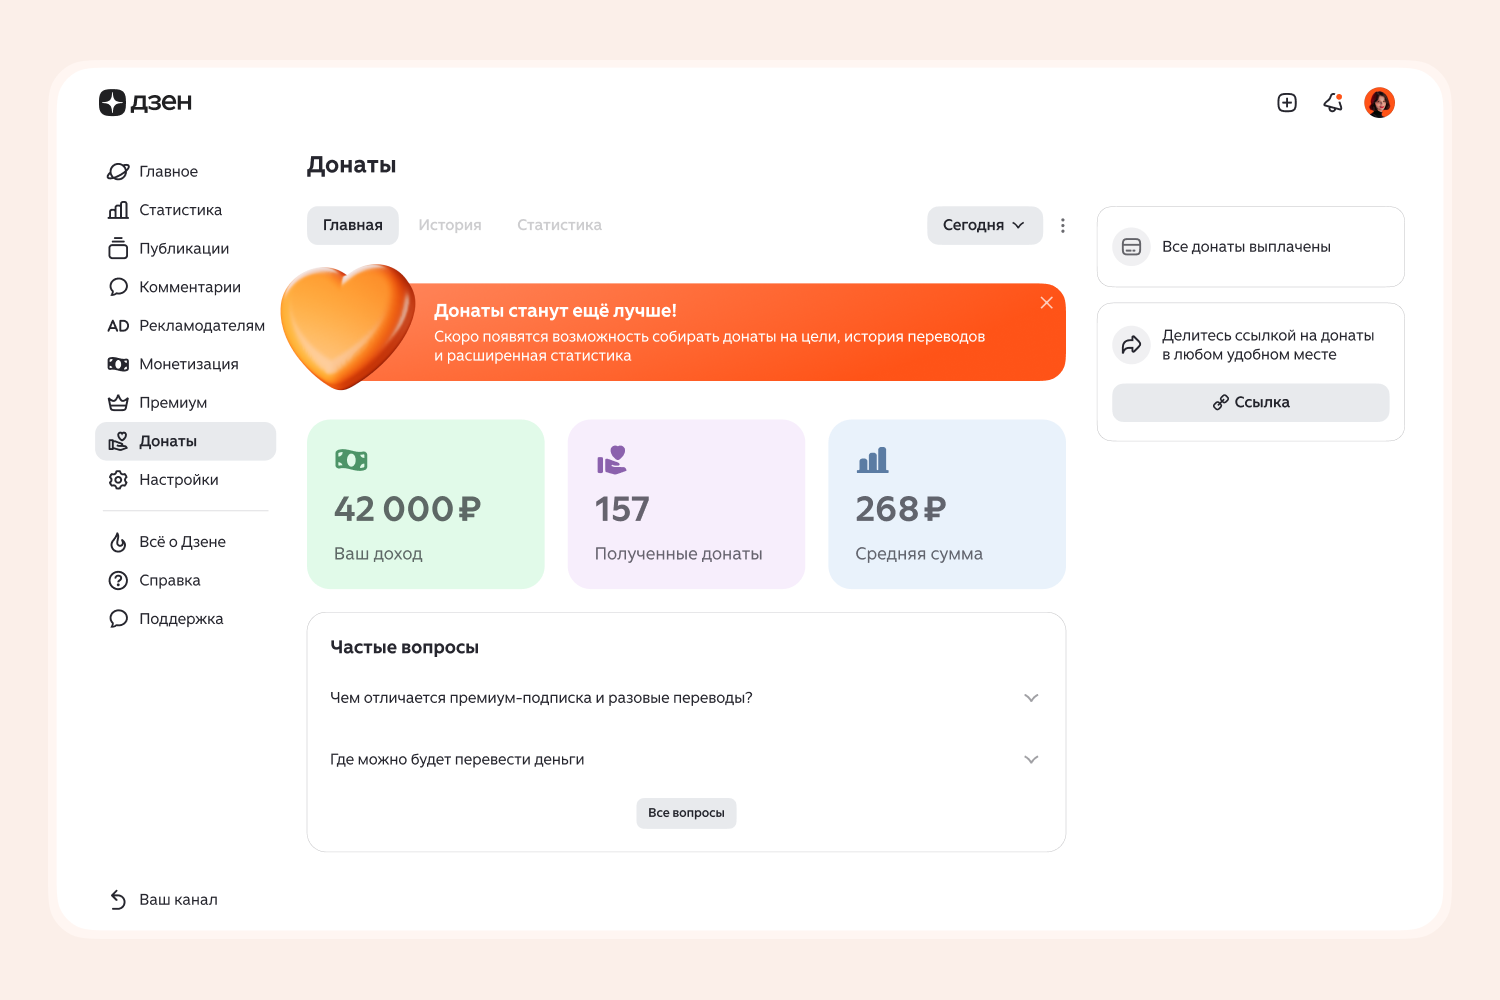
Task: Open Premium crown sidebar item
Action: (172, 403)
